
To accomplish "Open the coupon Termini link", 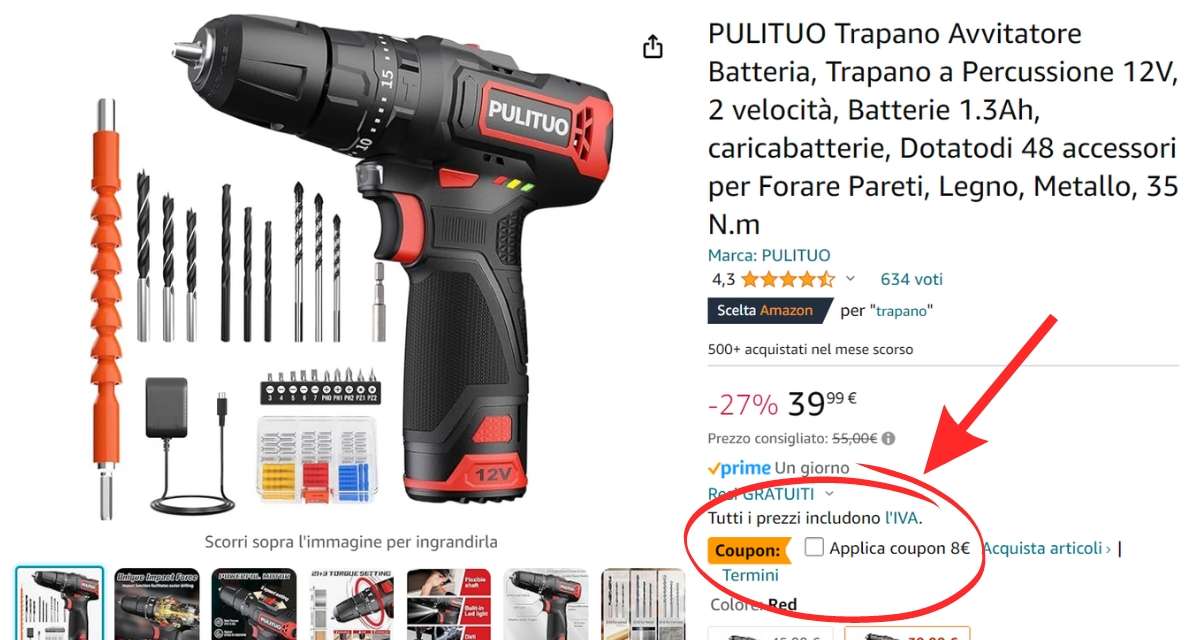I will click(x=750, y=575).
